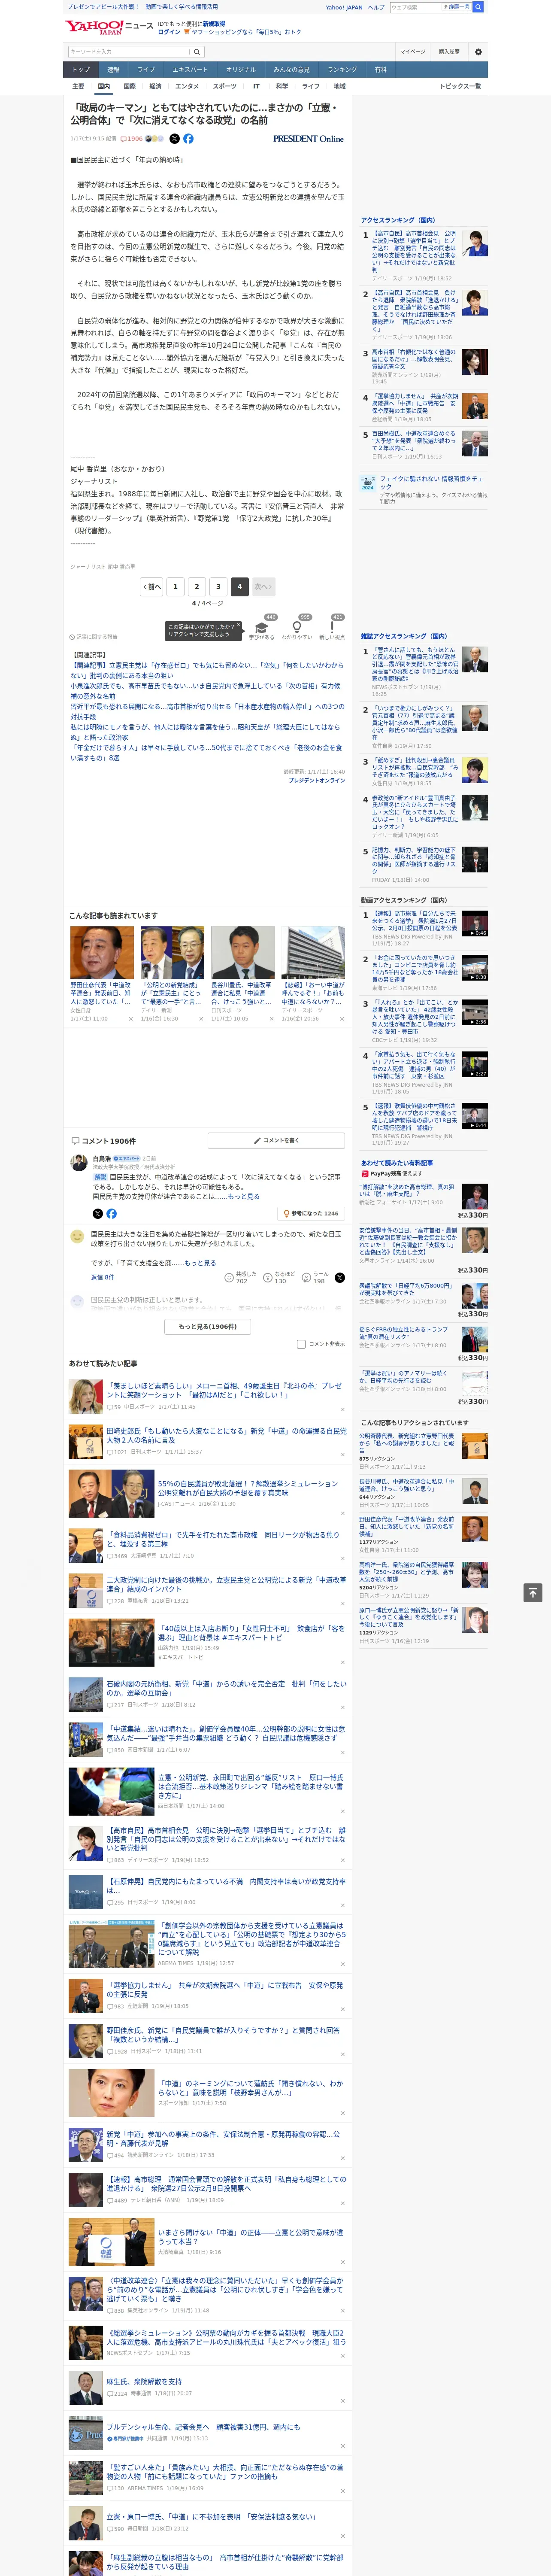Image resolution: width=551 pixels, height=2576 pixels.
Task: Open magazine ranking item 1 article
Action: (x=415, y=664)
